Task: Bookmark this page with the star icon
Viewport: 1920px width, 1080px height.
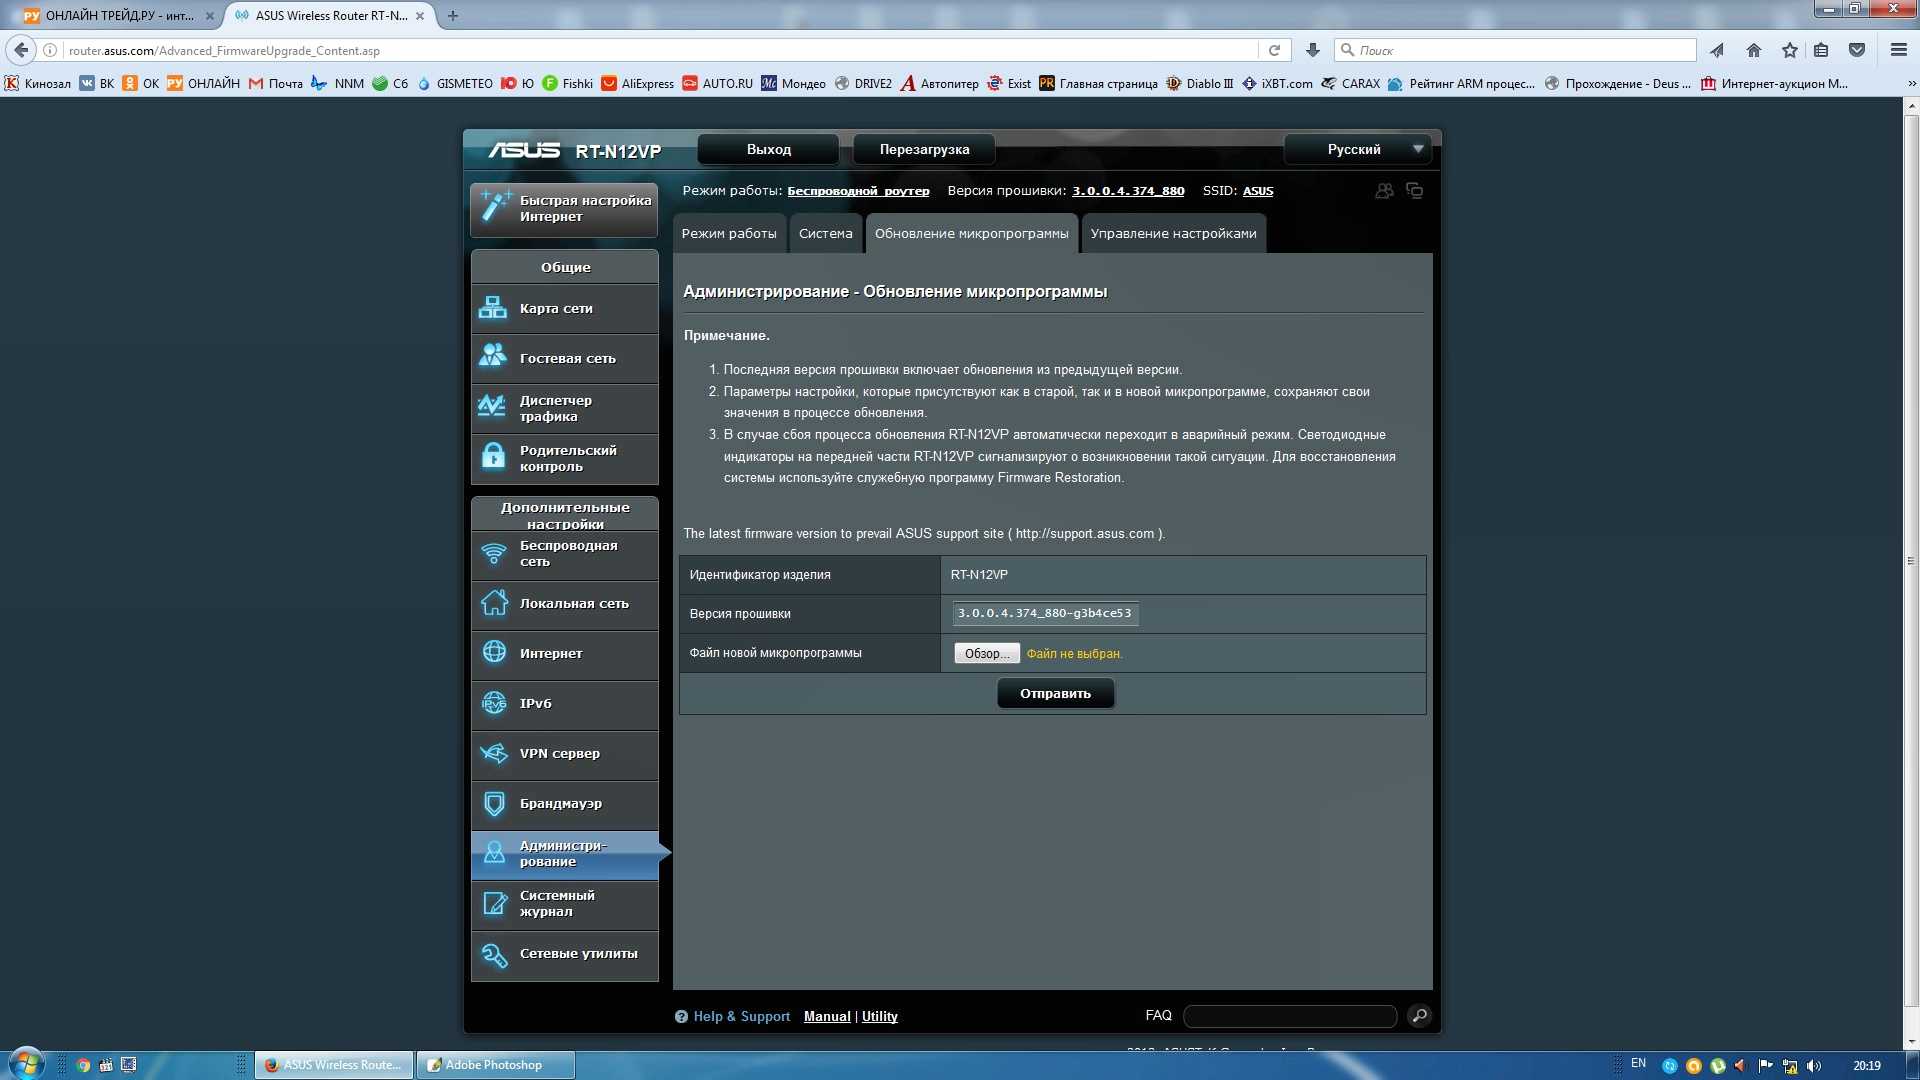Action: tap(1790, 50)
